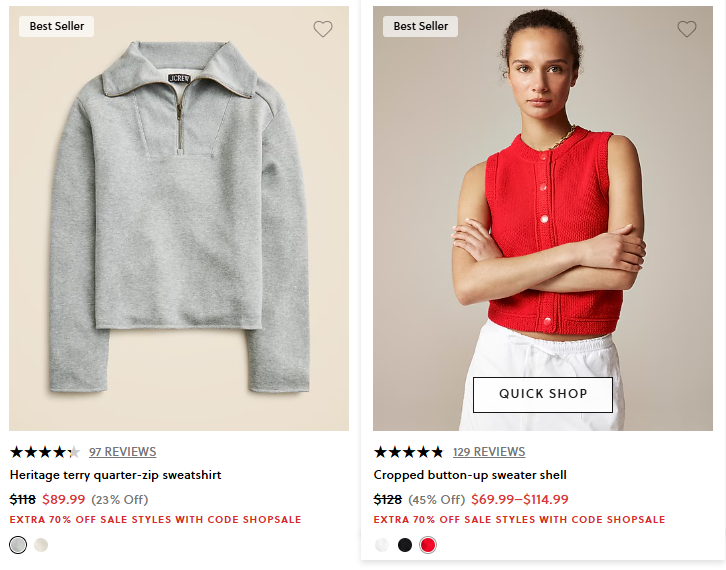Viewport: 726px width, 570px height.
Task: Click the red sweater shell model photo
Action: (543, 200)
